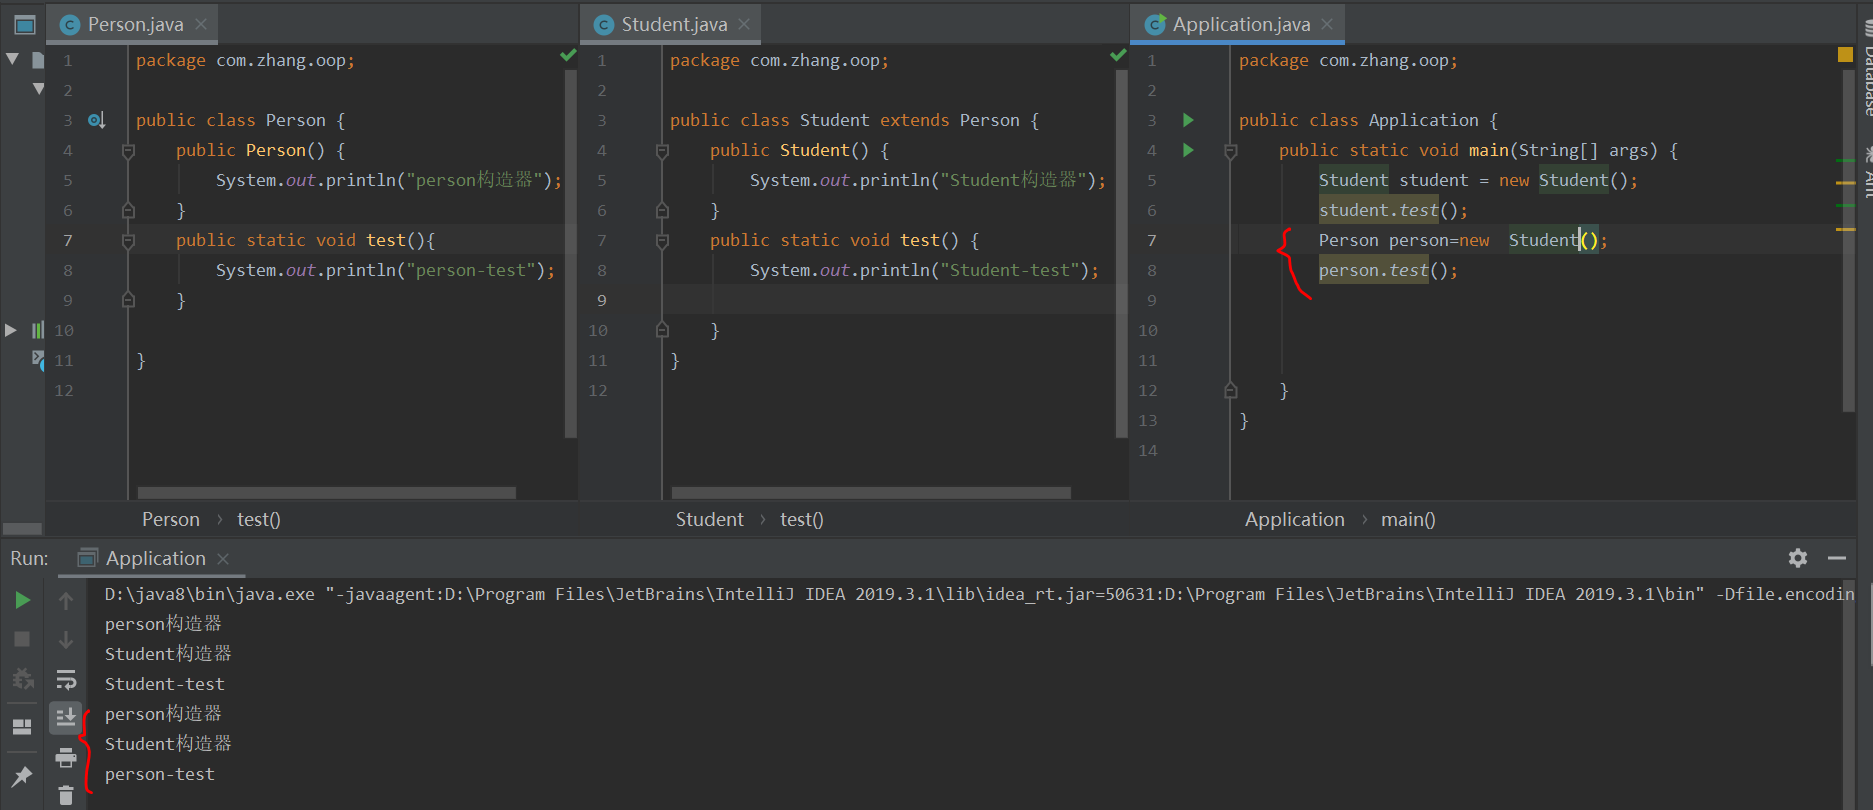Image resolution: width=1873 pixels, height=810 pixels.
Task: Click the subclassed gutter icon on Person class
Action: [x=96, y=120]
